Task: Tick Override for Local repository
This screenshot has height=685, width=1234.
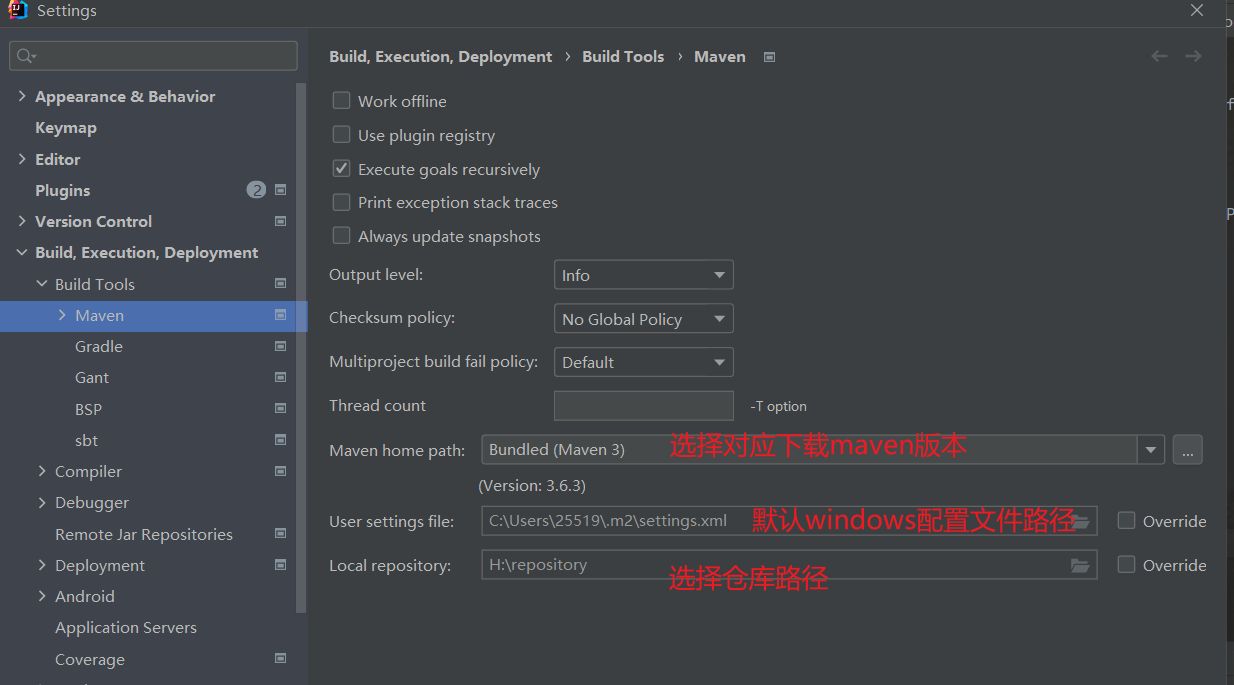Action: [x=1127, y=565]
